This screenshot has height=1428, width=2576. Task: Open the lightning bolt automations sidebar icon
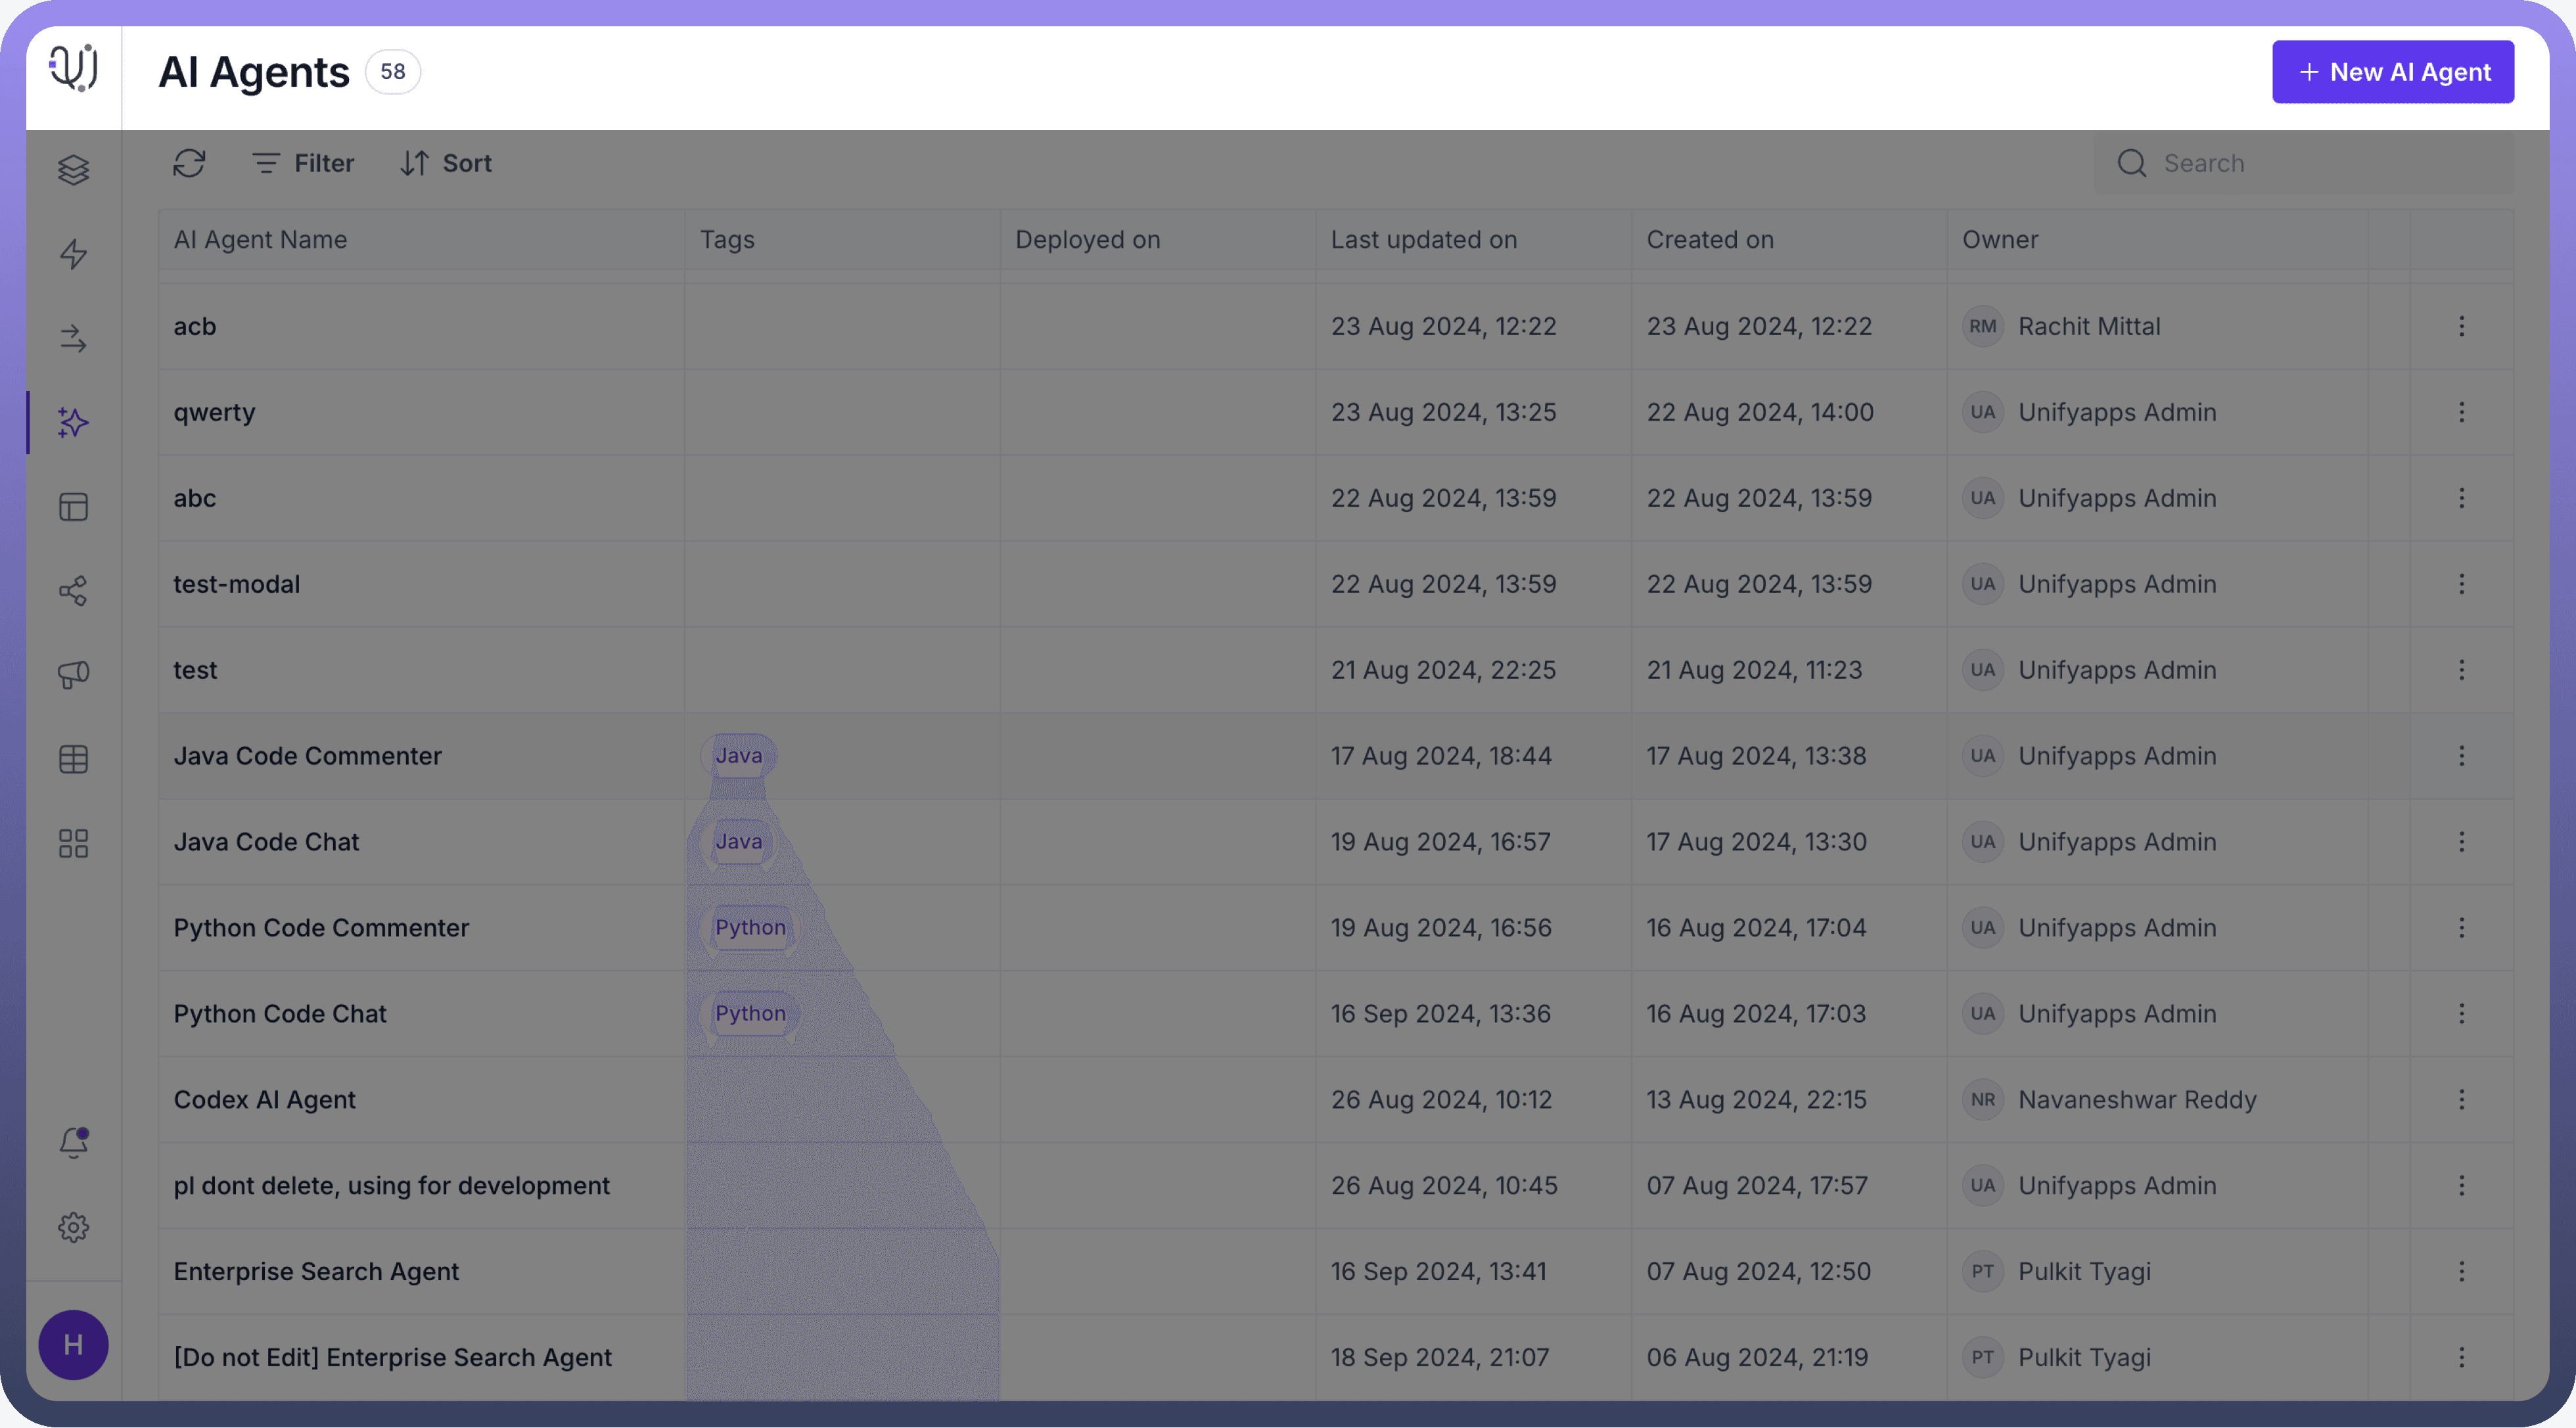pyautogui.click(x=73, y=254)
